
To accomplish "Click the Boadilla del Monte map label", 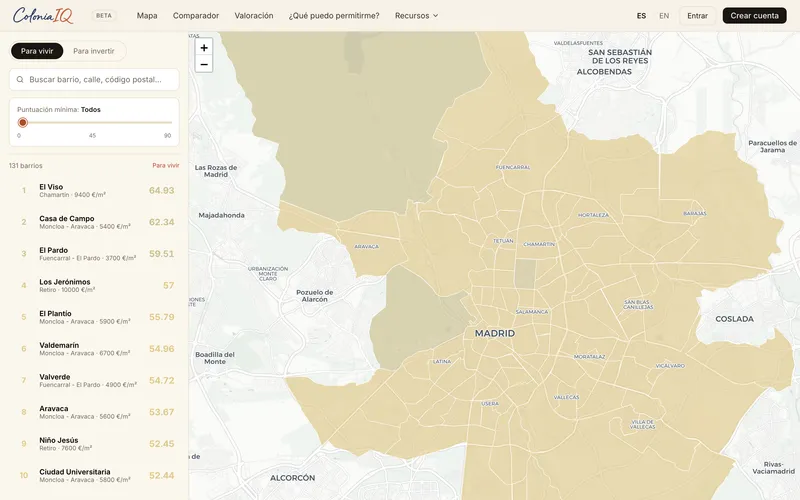I will [x=215, y=358].
